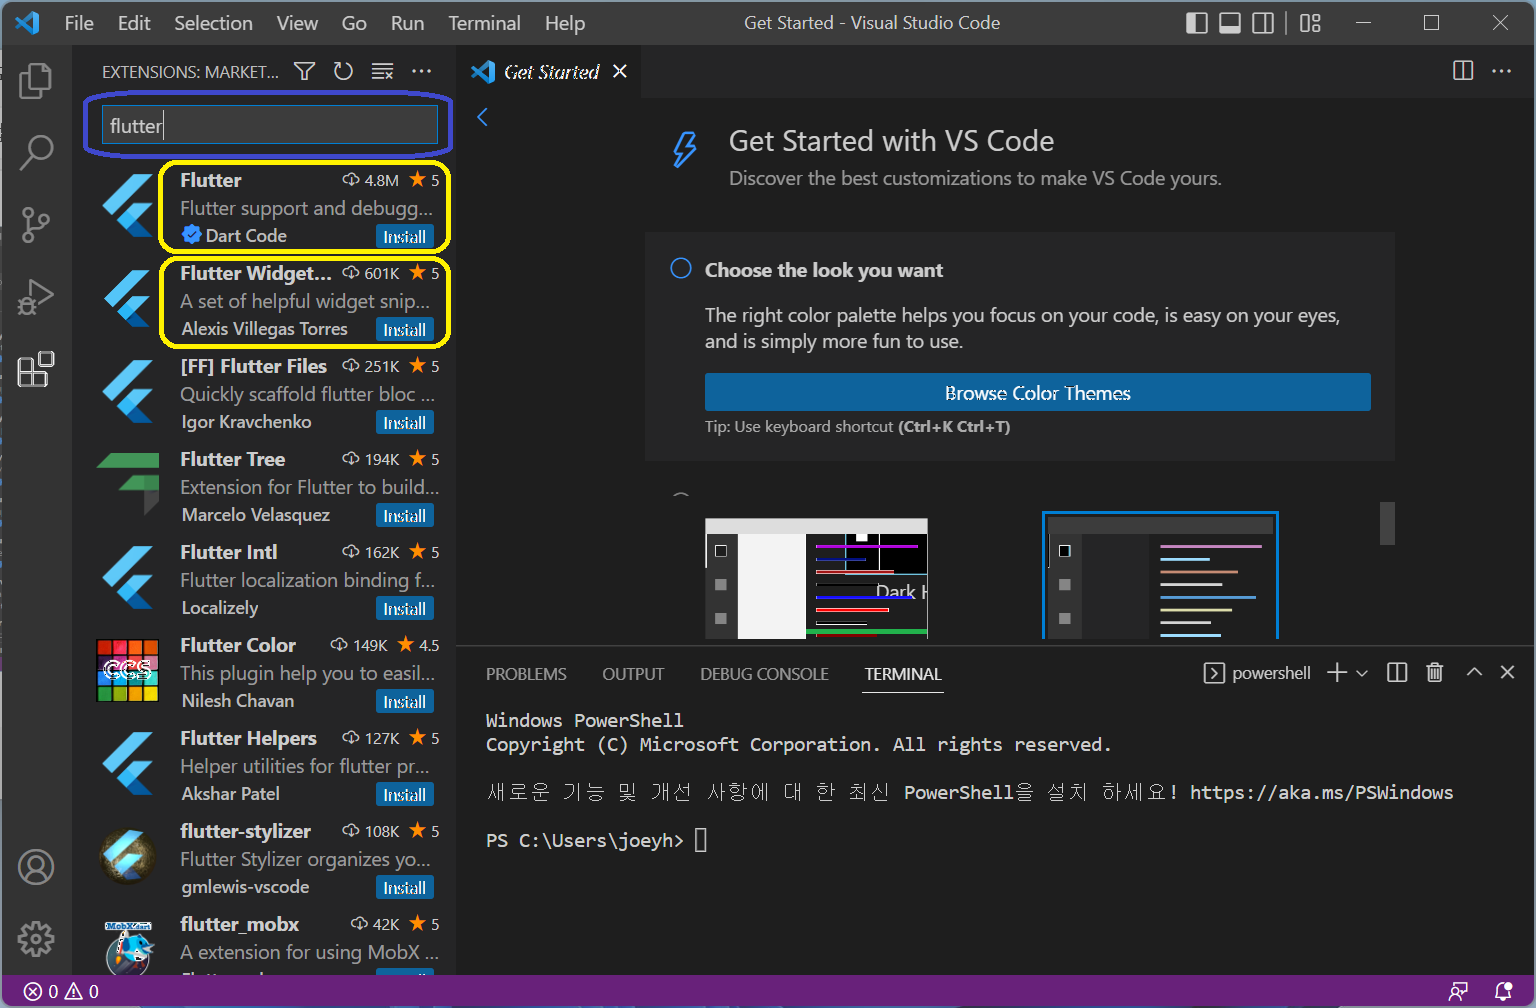
Task: Open the Go menu
Action: (354, 23)
